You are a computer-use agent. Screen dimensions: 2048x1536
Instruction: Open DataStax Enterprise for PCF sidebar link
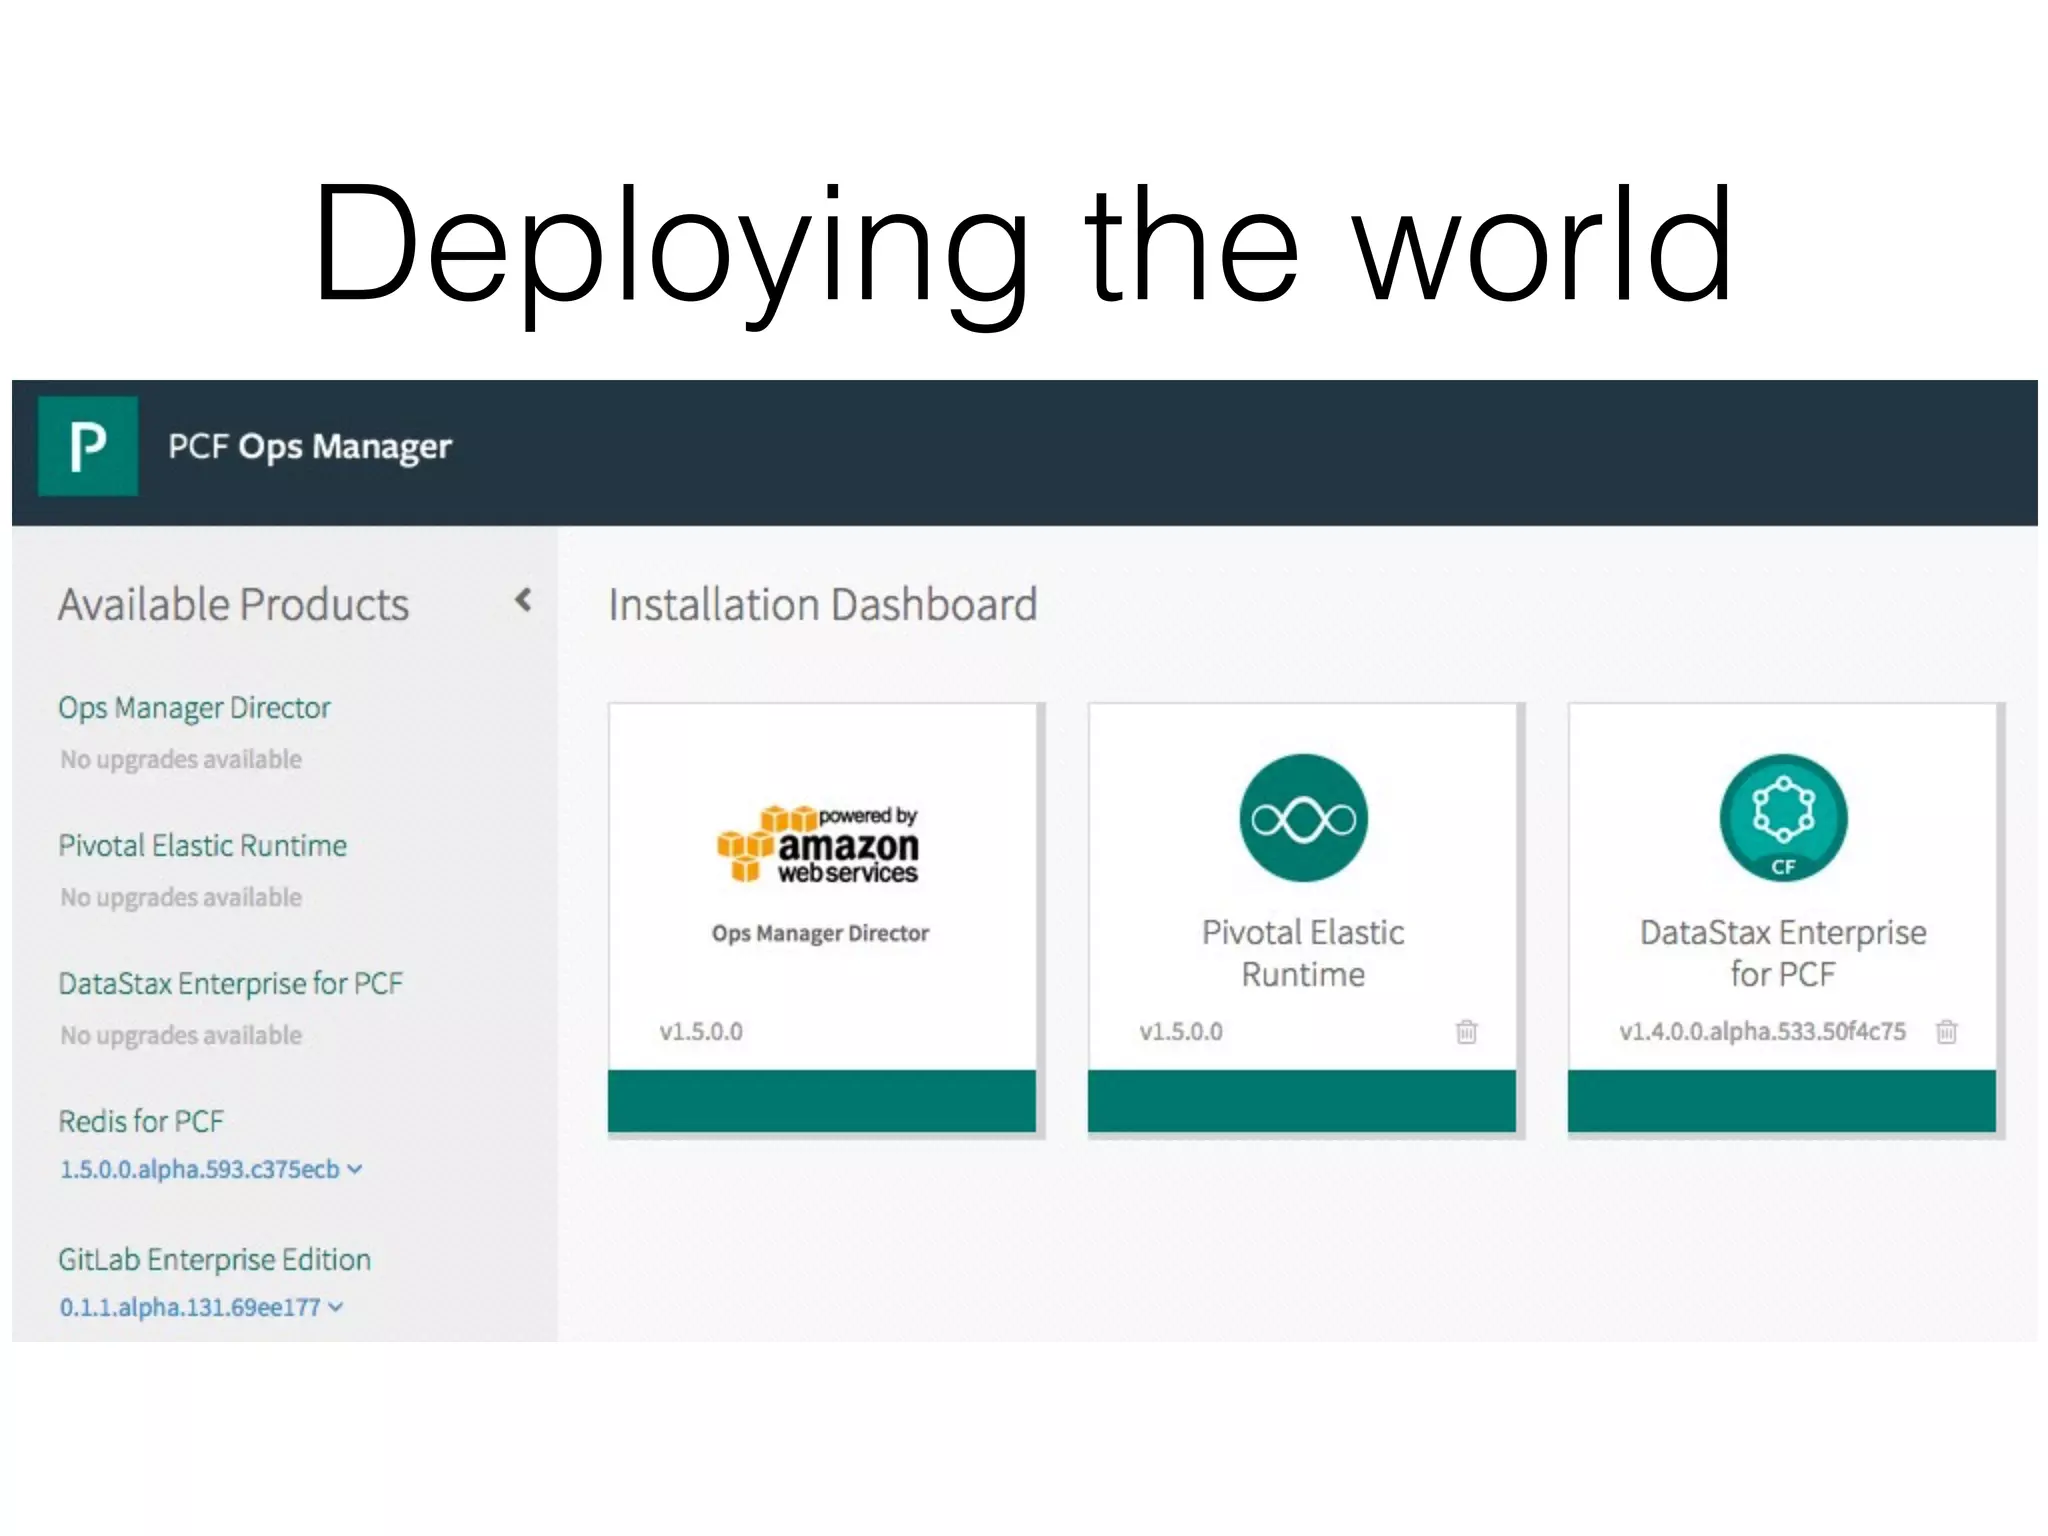(230, 984)
